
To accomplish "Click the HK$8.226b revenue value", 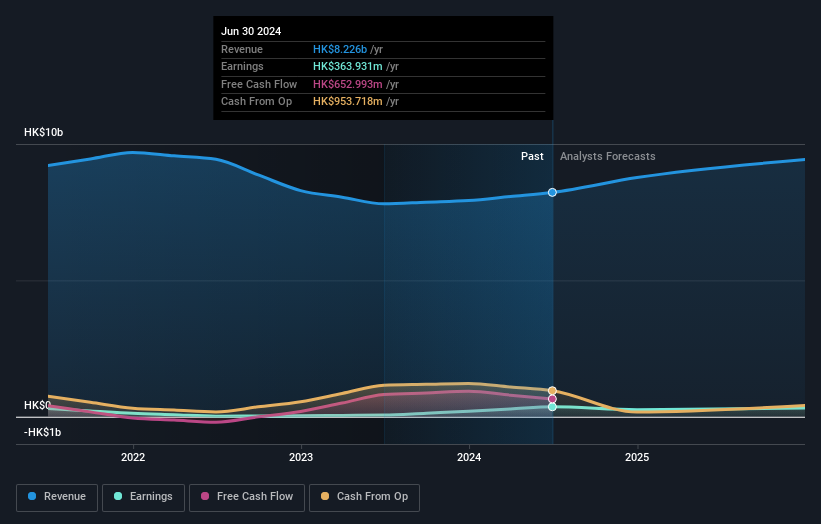I will tap(340, 49).
